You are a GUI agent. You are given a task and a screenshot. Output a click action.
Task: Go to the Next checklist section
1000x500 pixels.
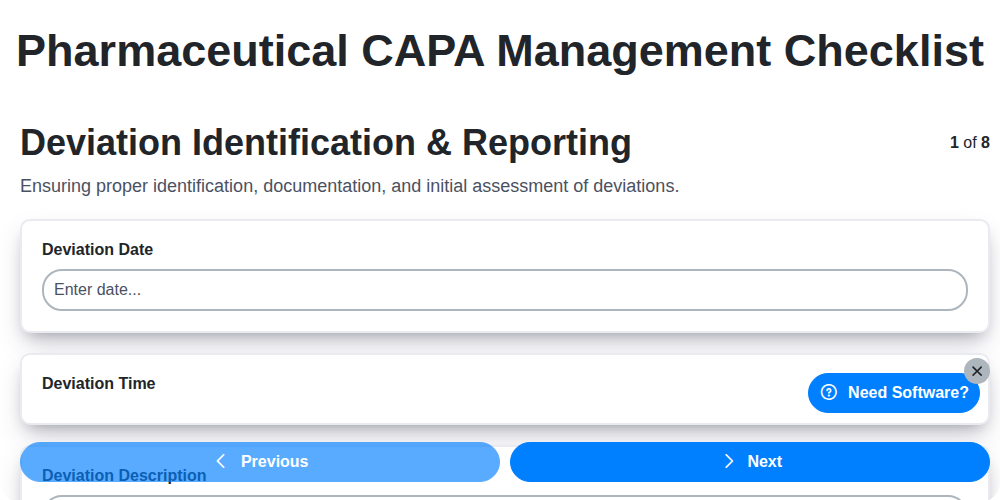point(749,462)
